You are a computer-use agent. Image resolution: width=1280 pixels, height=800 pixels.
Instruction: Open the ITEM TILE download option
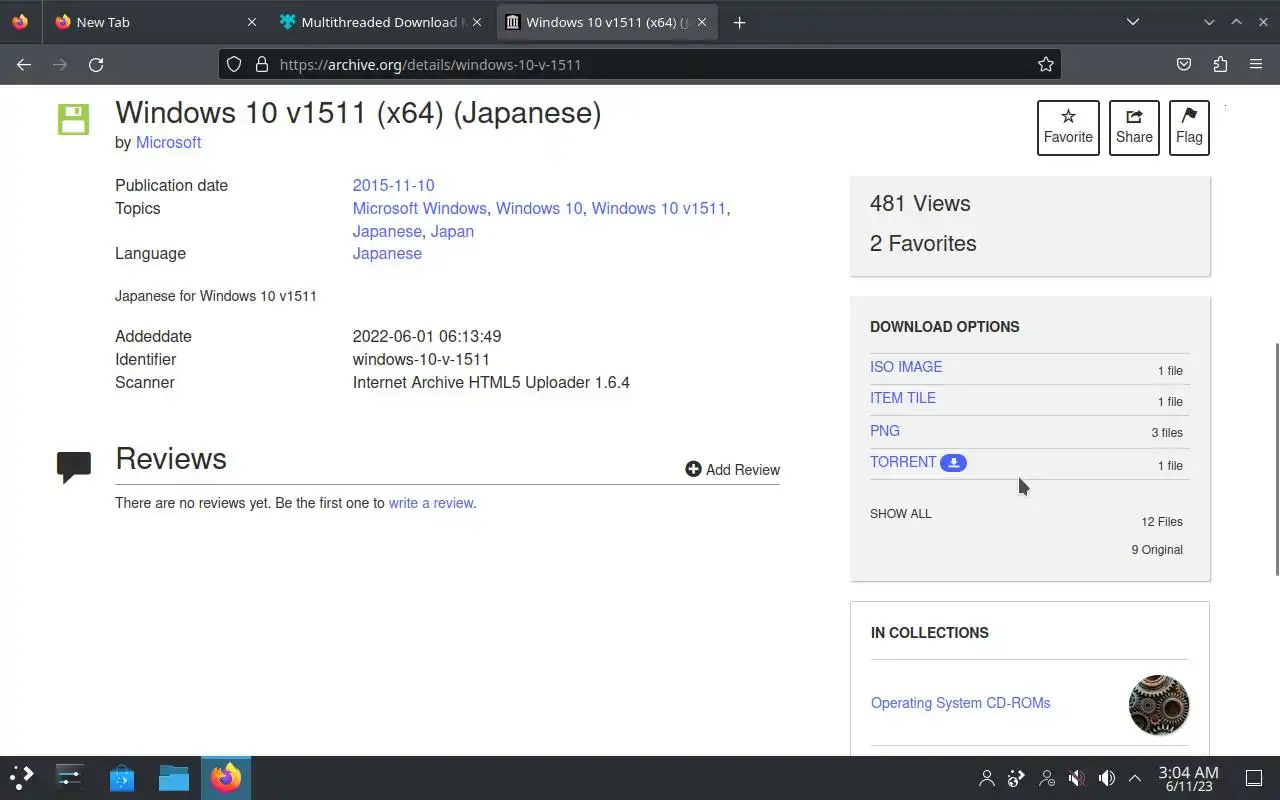click(x=903, y=398)
